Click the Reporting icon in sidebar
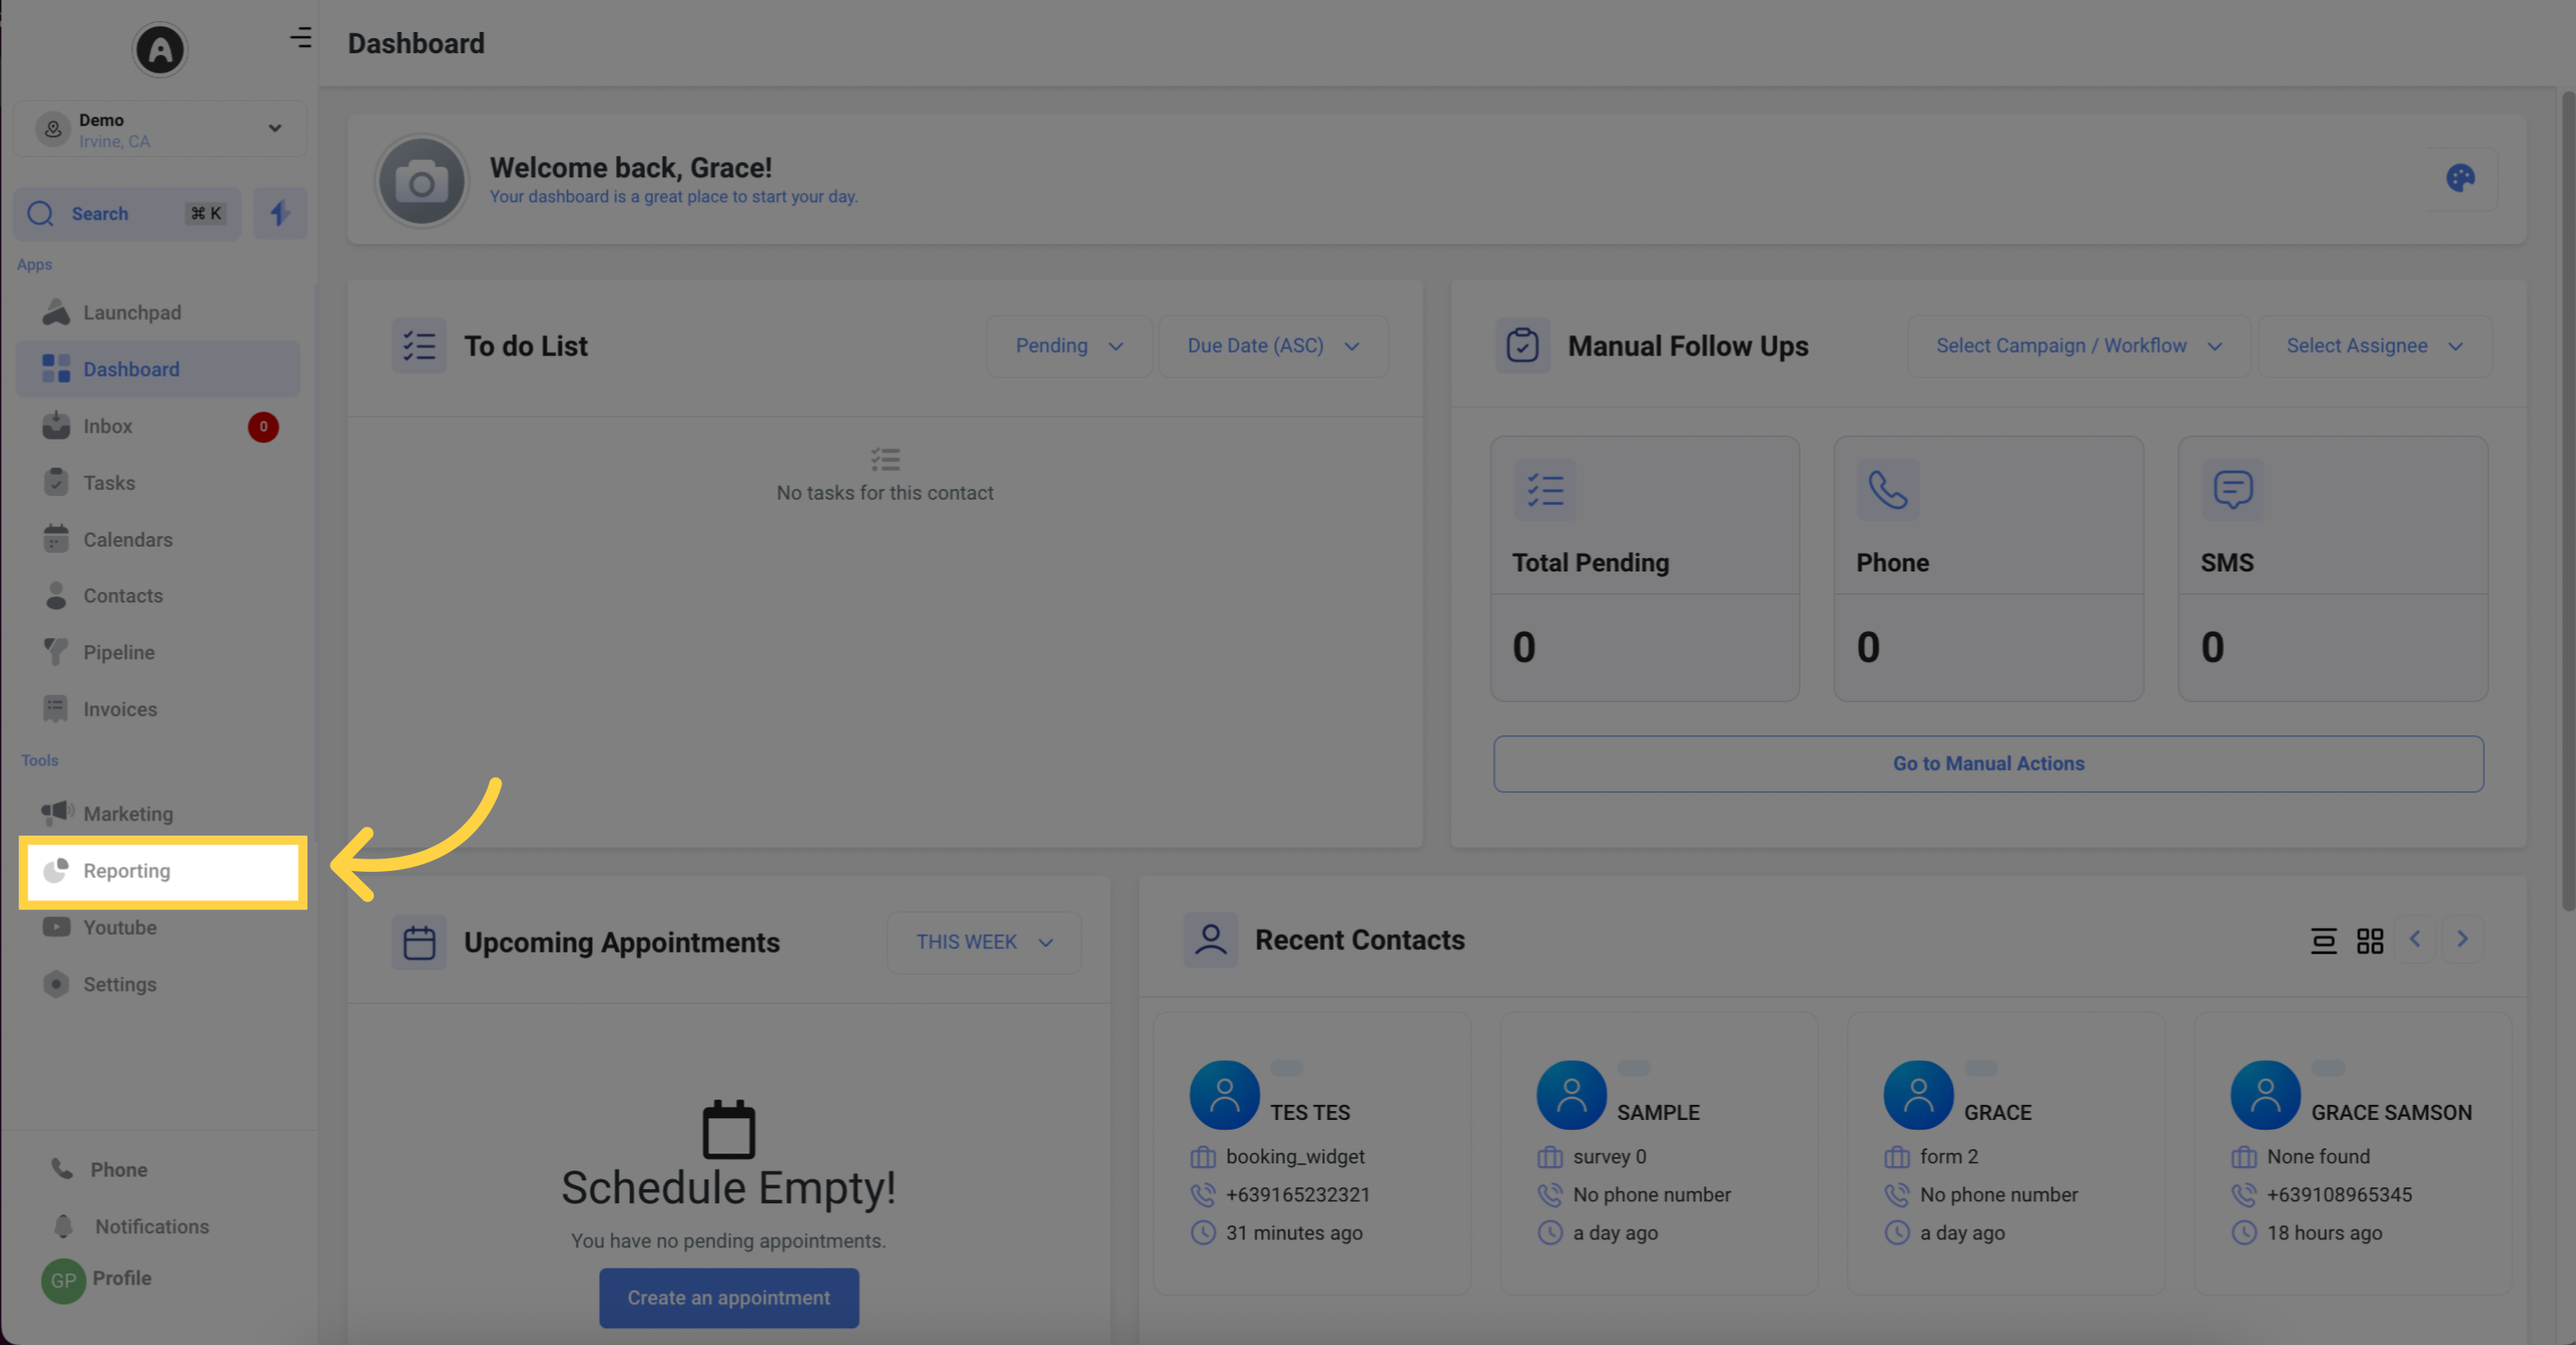The image size is (2576, 1345). (x=56, y=870)
